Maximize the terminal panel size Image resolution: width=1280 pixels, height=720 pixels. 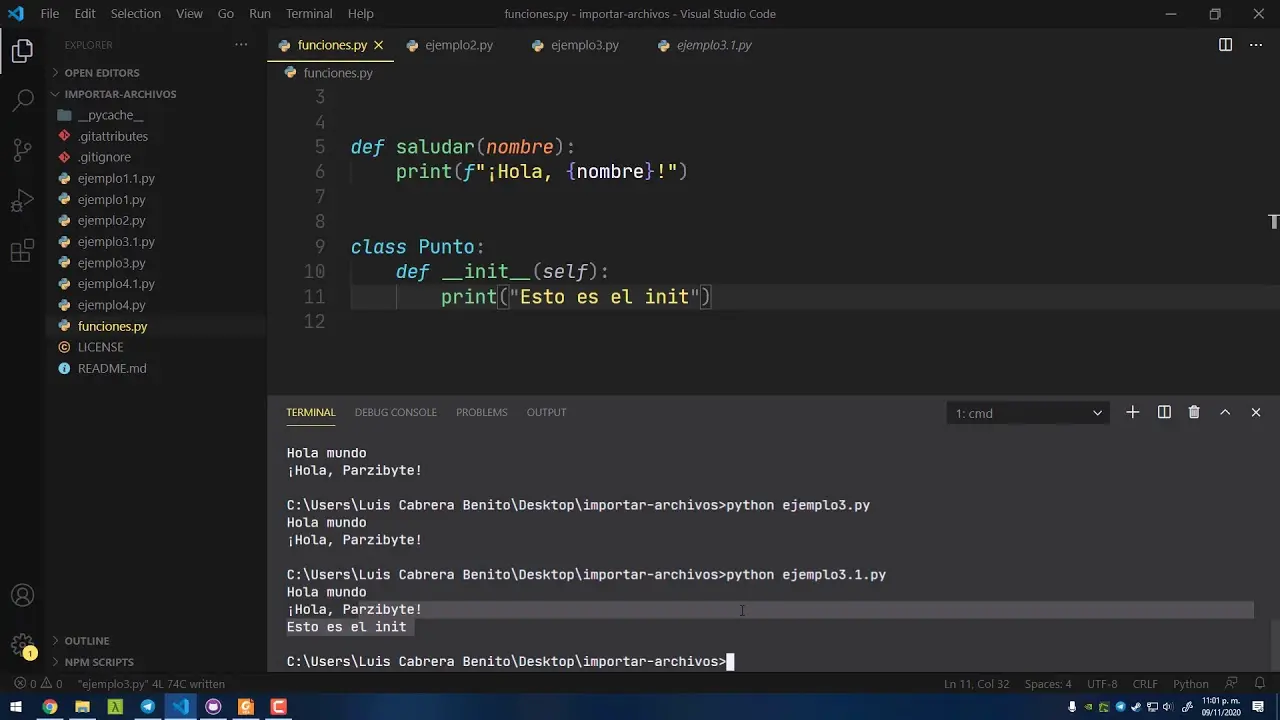click(1225, 412)
